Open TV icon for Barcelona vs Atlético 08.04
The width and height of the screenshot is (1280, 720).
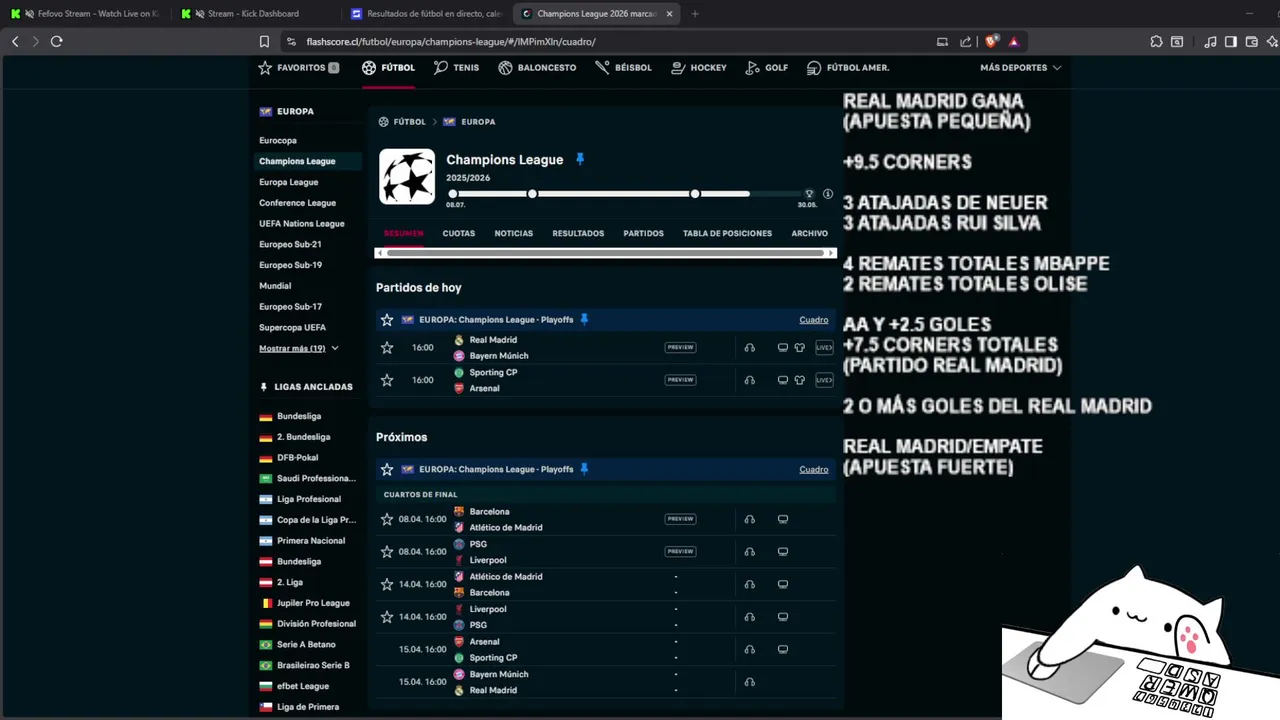(x=783, y=519)
